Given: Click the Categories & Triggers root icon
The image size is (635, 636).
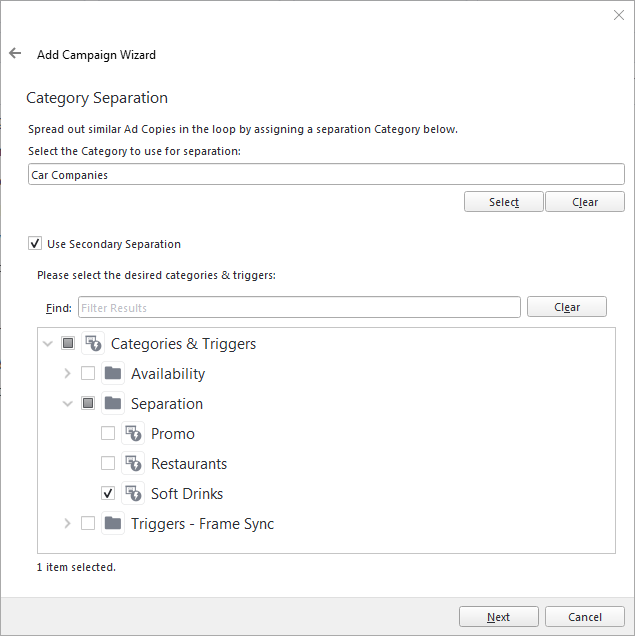Looking at the screenshot, I should (x=93, y=344).
